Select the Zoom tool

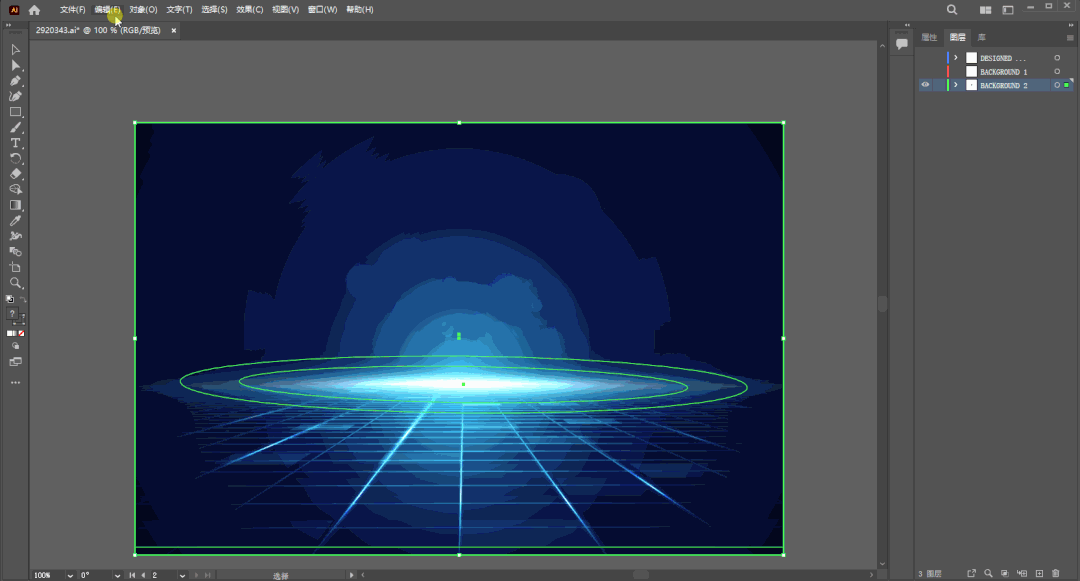point(15,283)
